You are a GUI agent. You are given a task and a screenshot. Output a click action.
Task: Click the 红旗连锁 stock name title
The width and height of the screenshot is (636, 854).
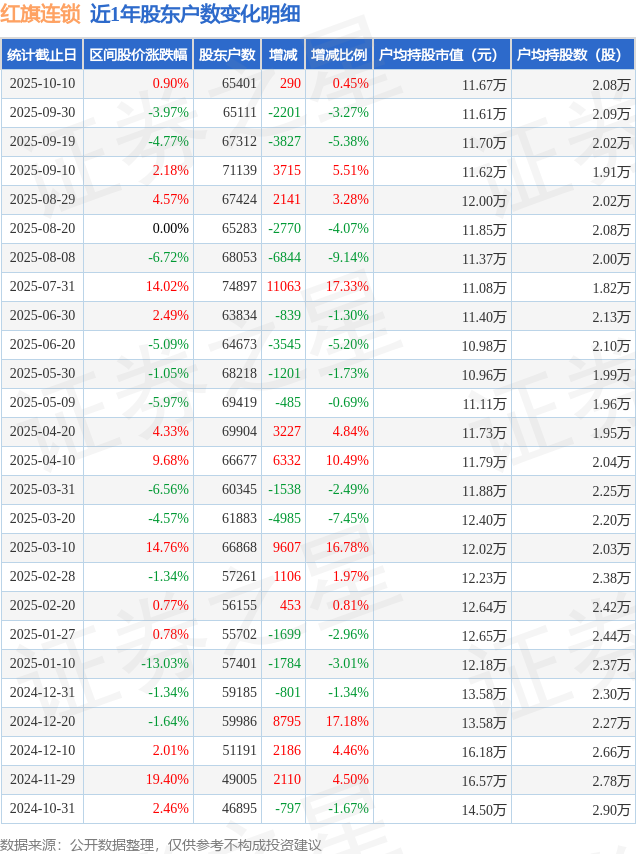click(x=40, y=14)
